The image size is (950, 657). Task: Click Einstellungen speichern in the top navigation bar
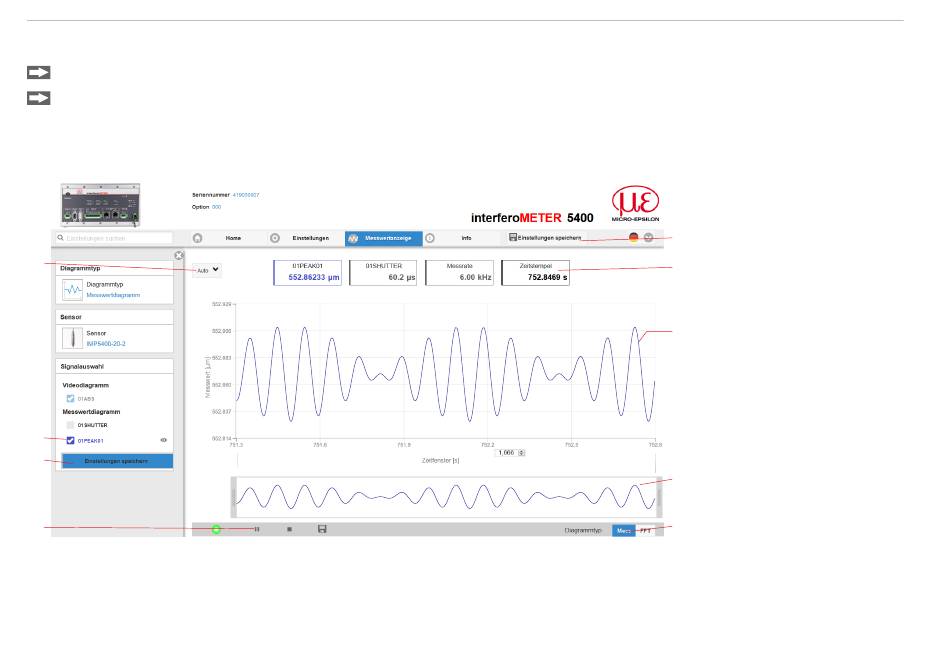(545, 238)
